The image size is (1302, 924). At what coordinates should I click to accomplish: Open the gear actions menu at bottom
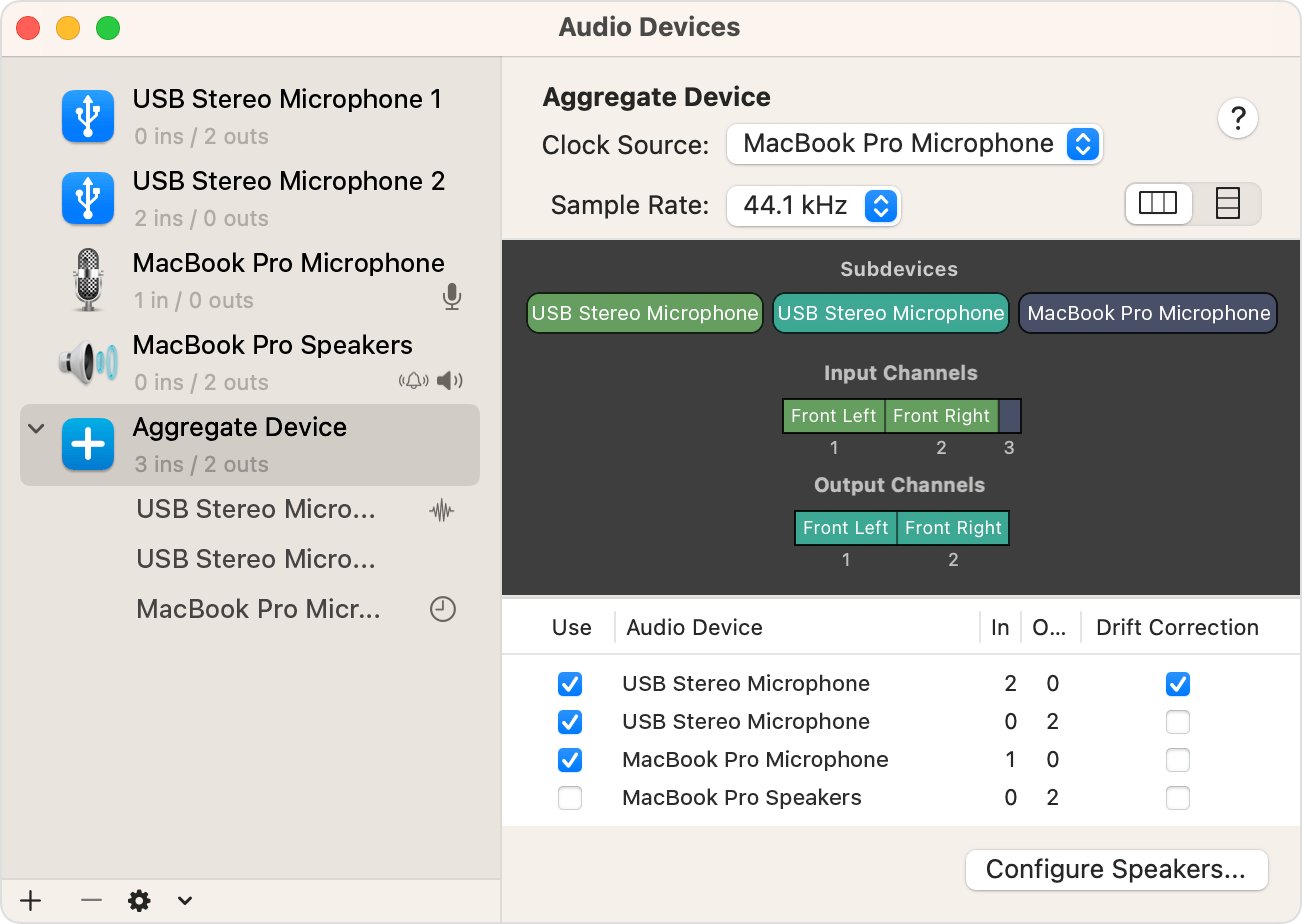click(139, 900)
